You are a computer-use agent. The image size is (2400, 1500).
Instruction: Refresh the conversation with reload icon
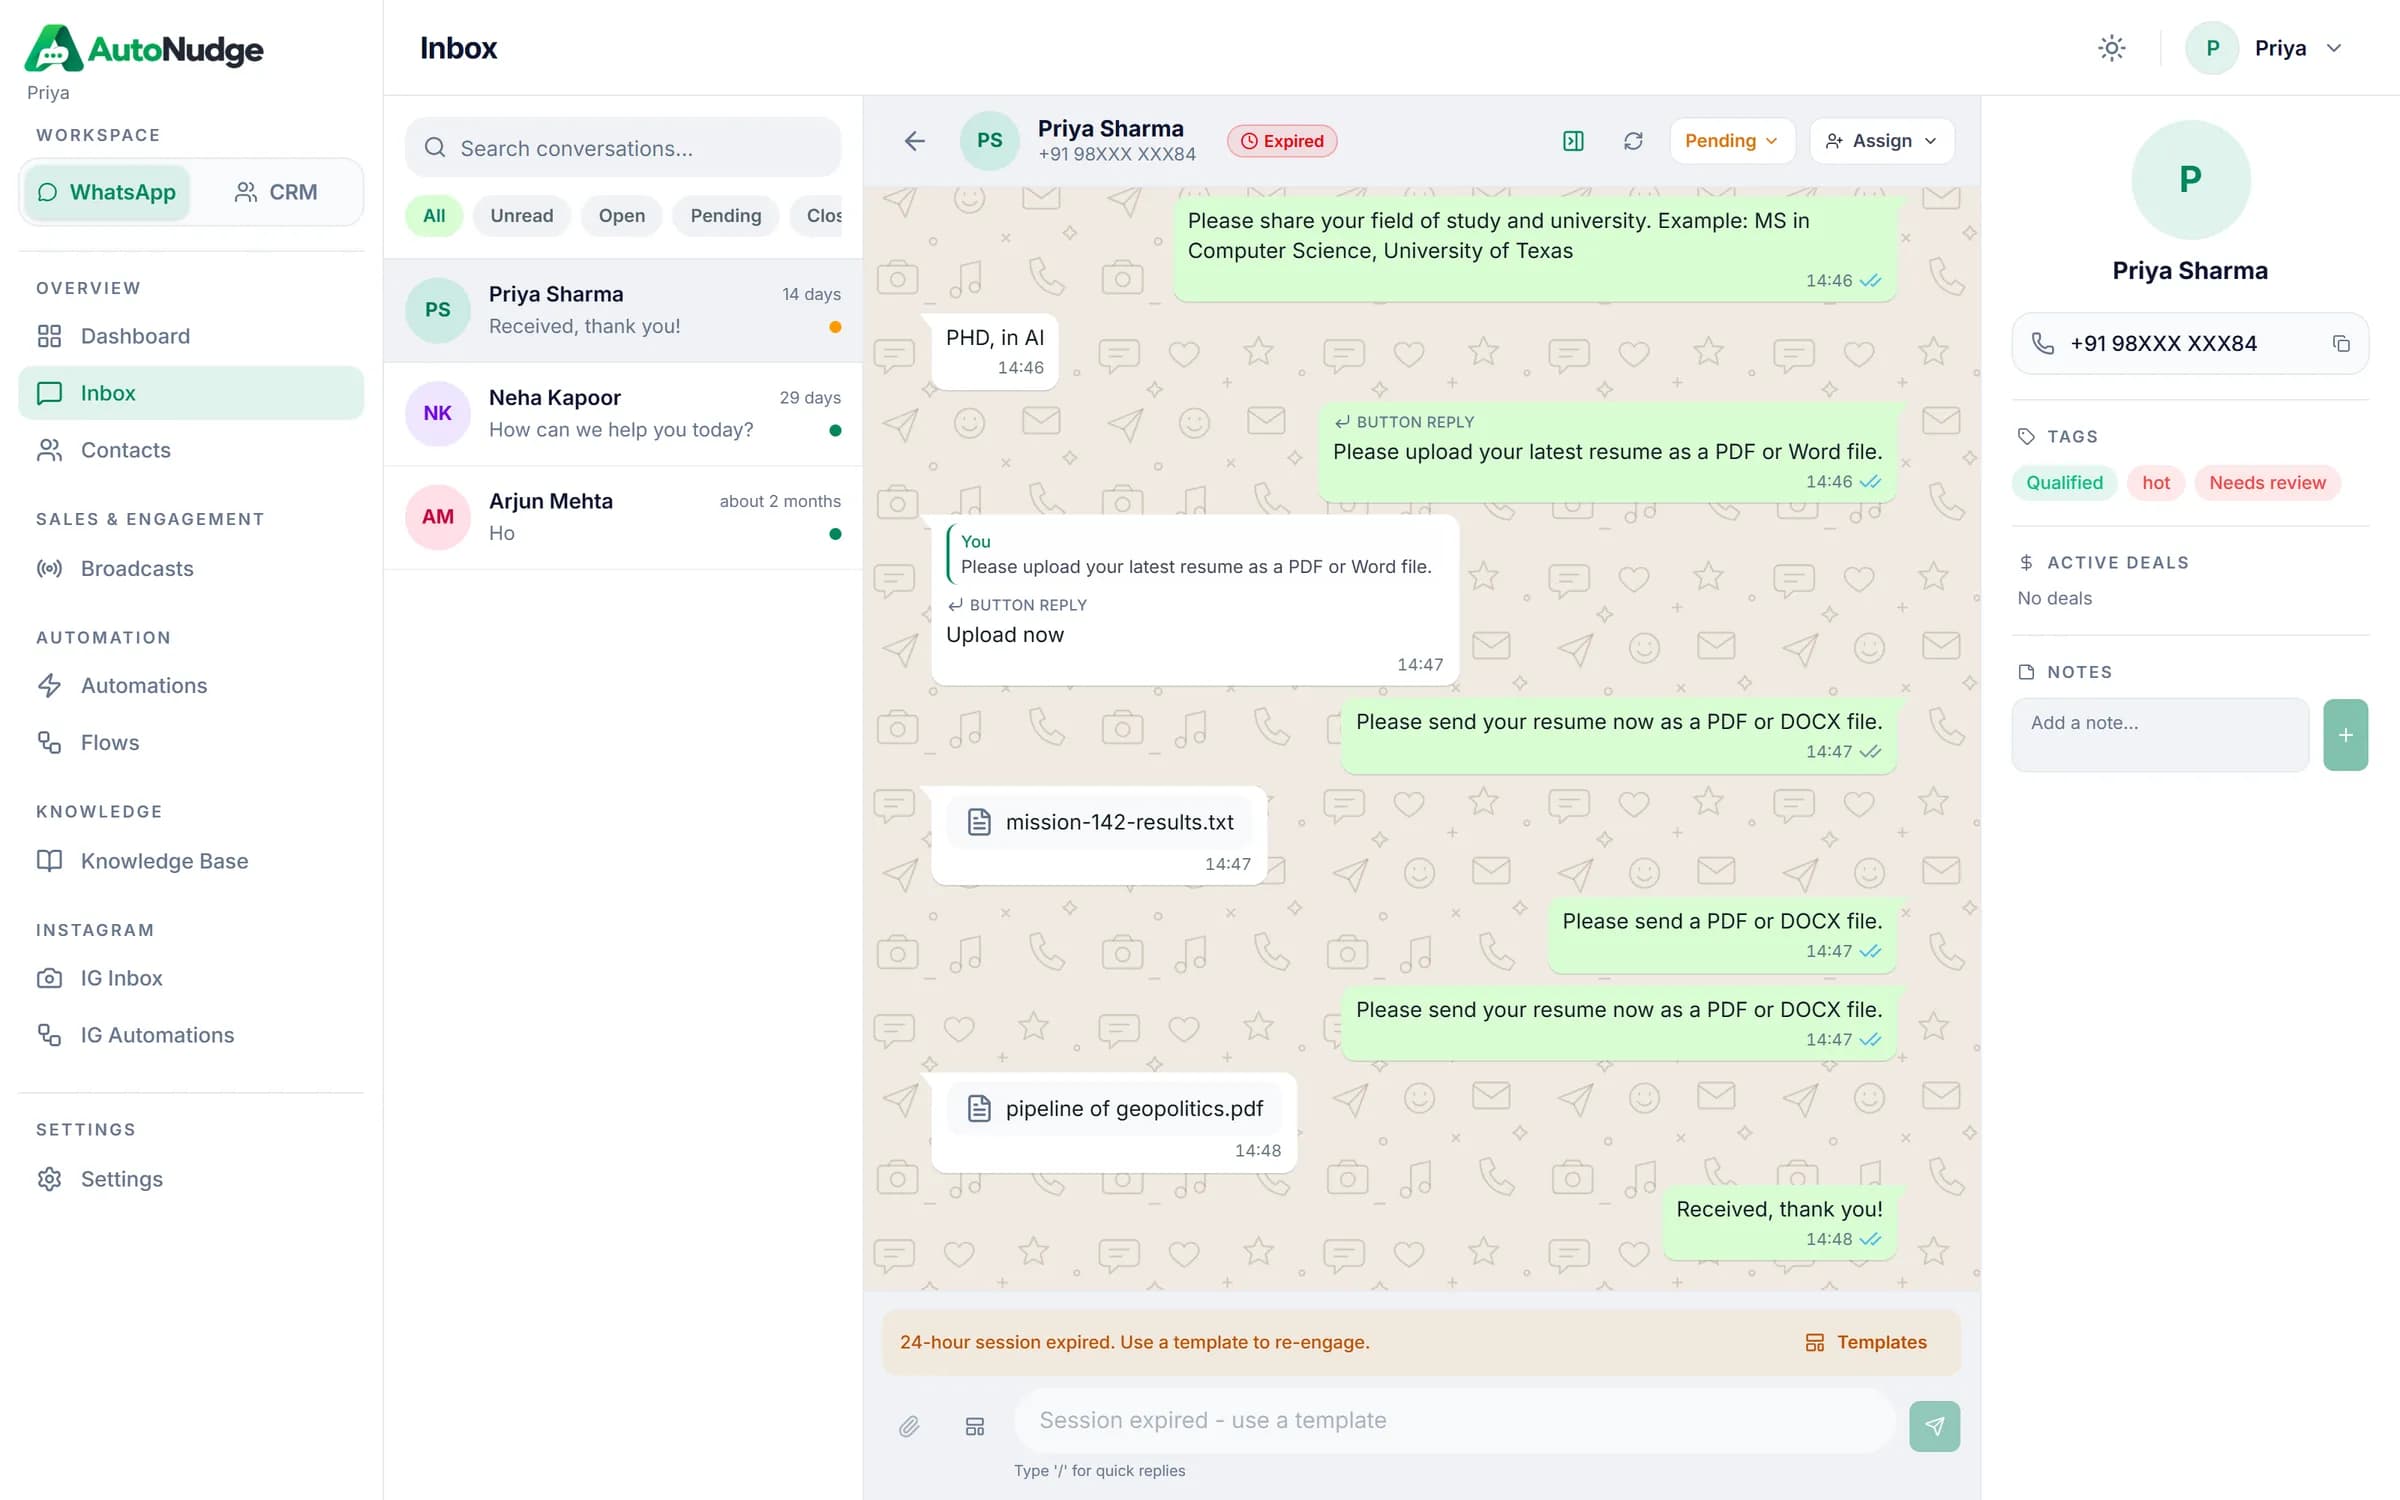coord(1633,141)
